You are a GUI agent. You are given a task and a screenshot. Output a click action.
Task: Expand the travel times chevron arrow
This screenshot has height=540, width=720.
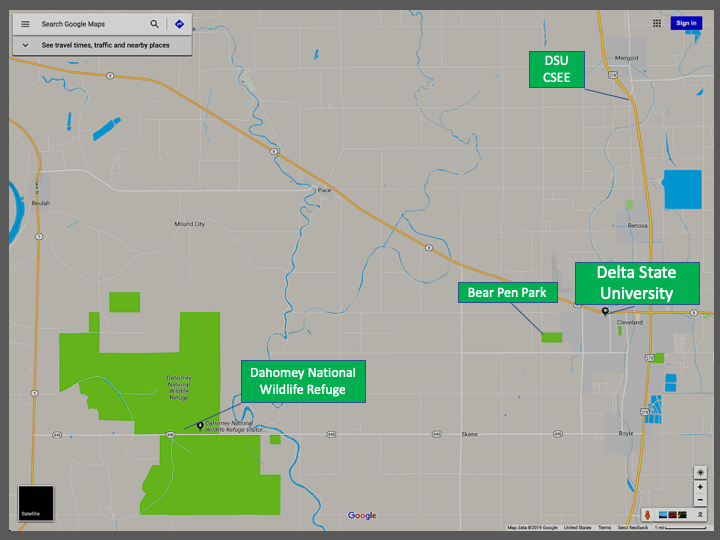click(x=25, y=45)
